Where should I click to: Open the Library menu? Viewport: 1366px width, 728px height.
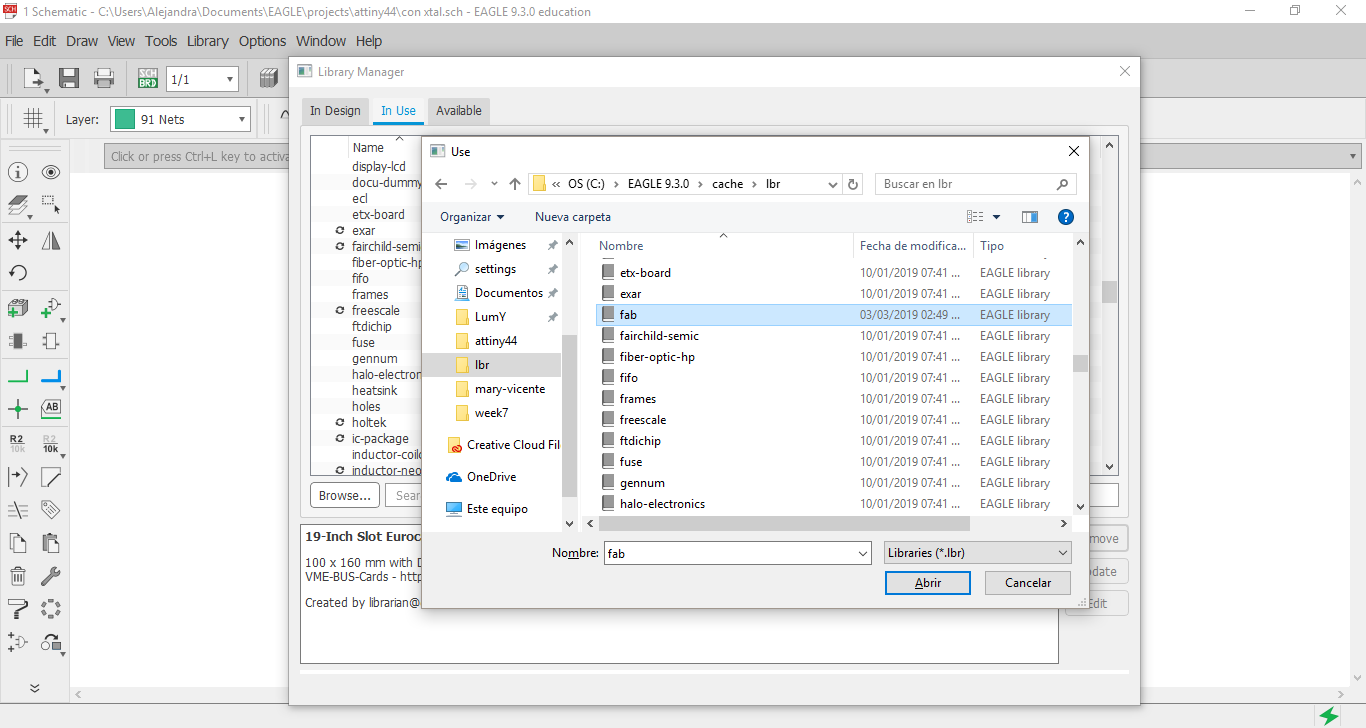[208, 41]
